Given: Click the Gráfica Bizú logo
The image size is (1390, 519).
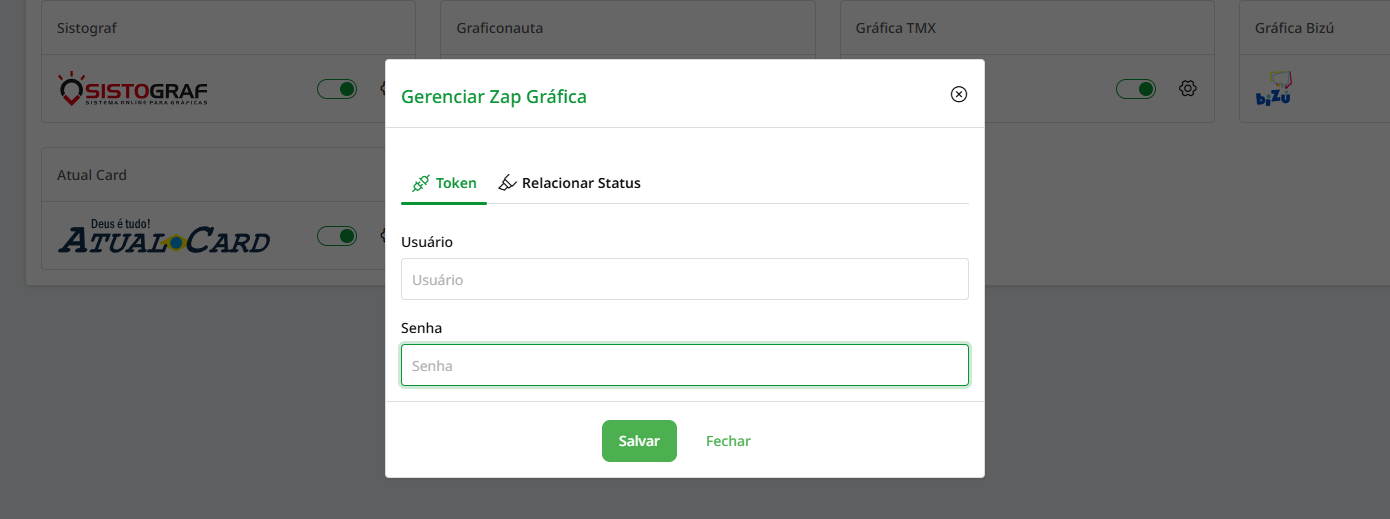Looking at the screenshot, I should pos(1275,88).
